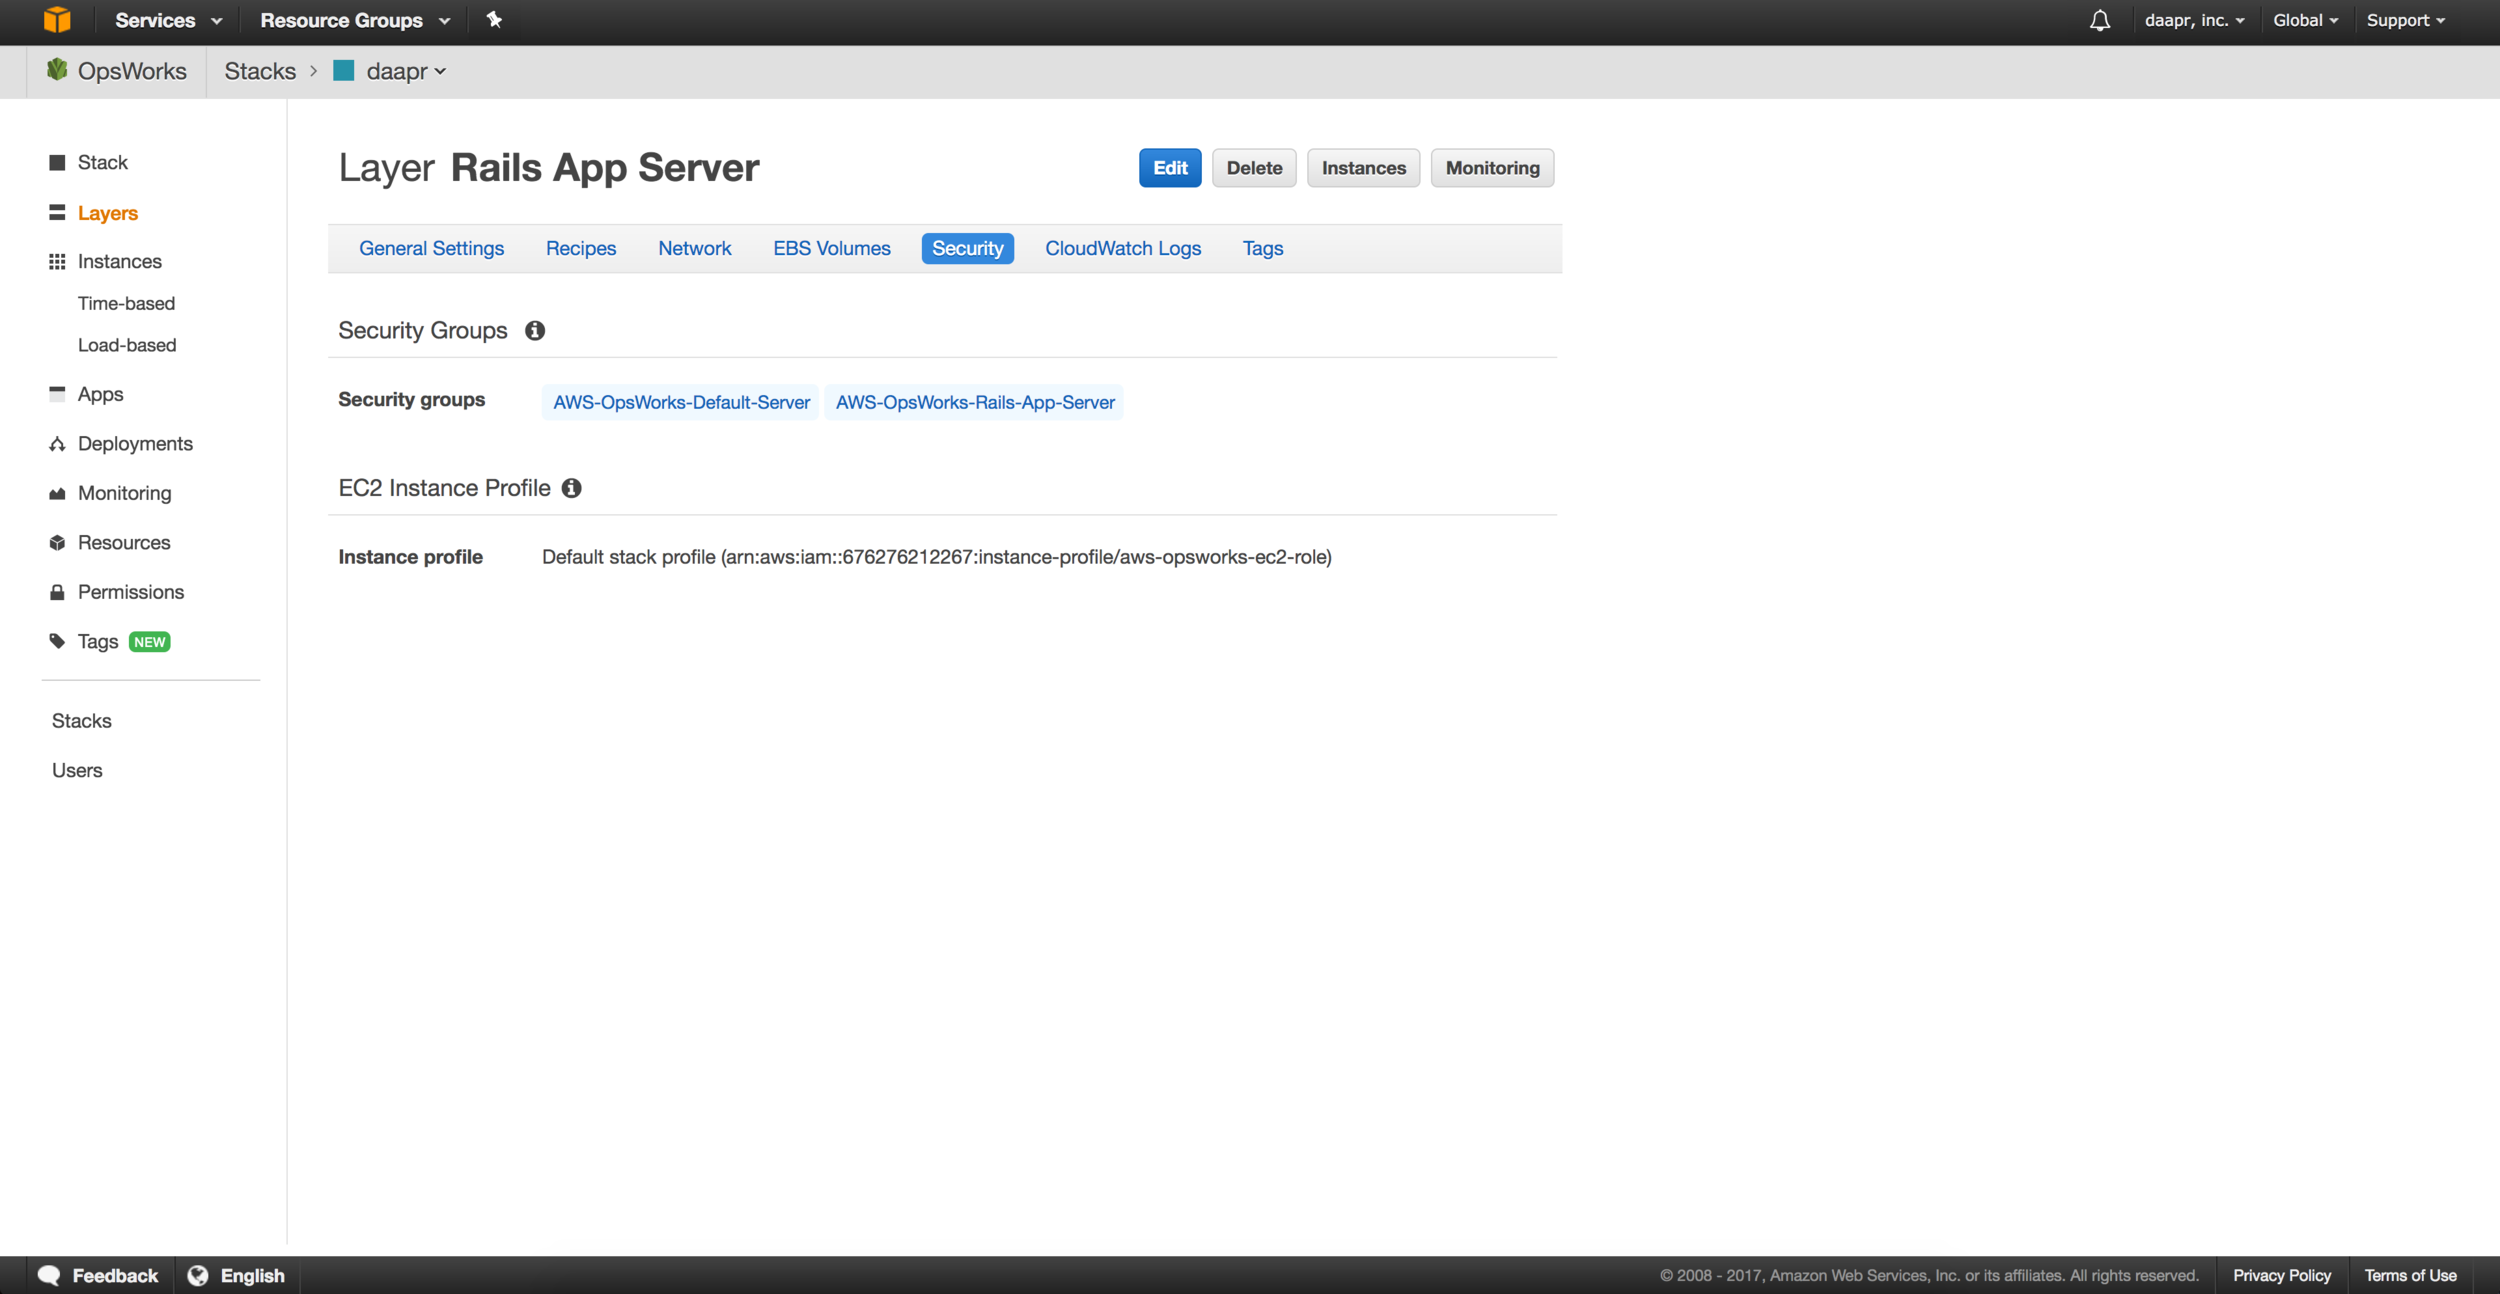Click the Monitoring chart icon in the sidebar
The width and height of the screenshot is (2500, 1294).
click(x=57, y=493)
